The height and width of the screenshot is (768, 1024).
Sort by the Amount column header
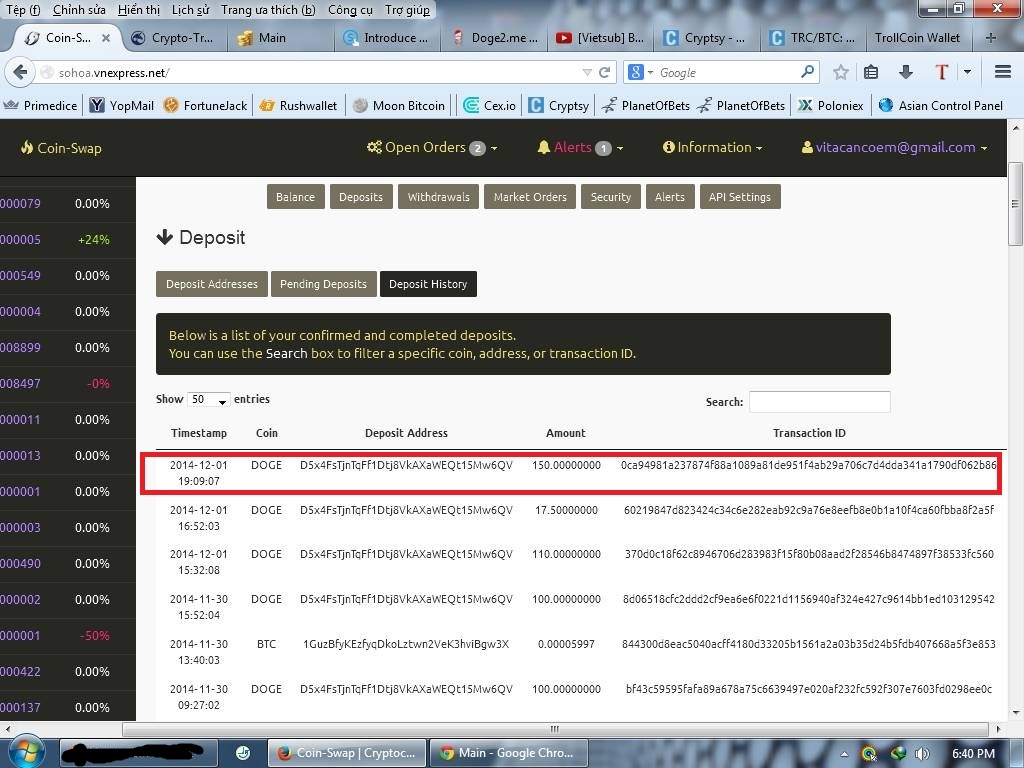click(x=566, y=433)
